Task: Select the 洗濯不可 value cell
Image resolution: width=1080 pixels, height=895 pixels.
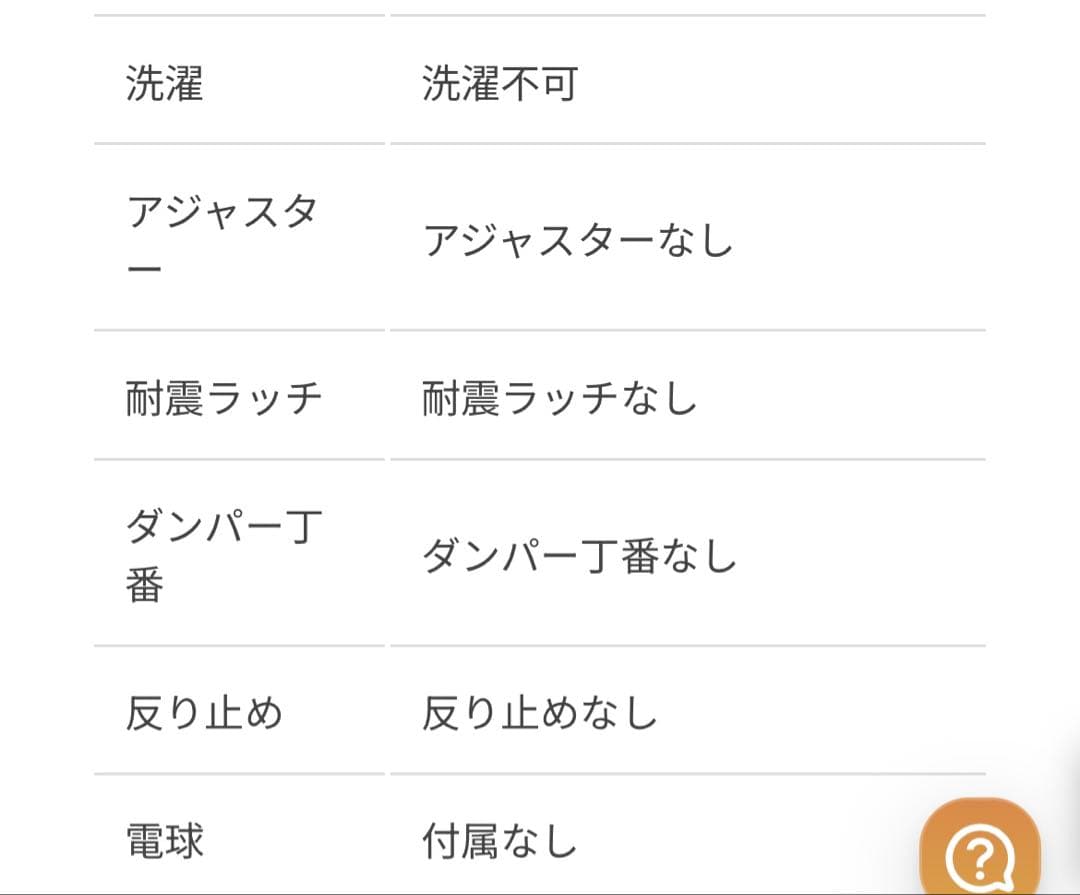Action: (x=500, y=84)
